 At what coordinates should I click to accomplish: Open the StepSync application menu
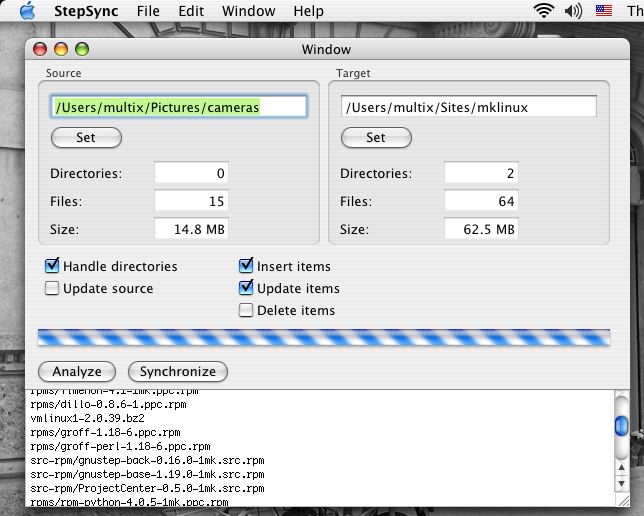(x=86, y=11)
